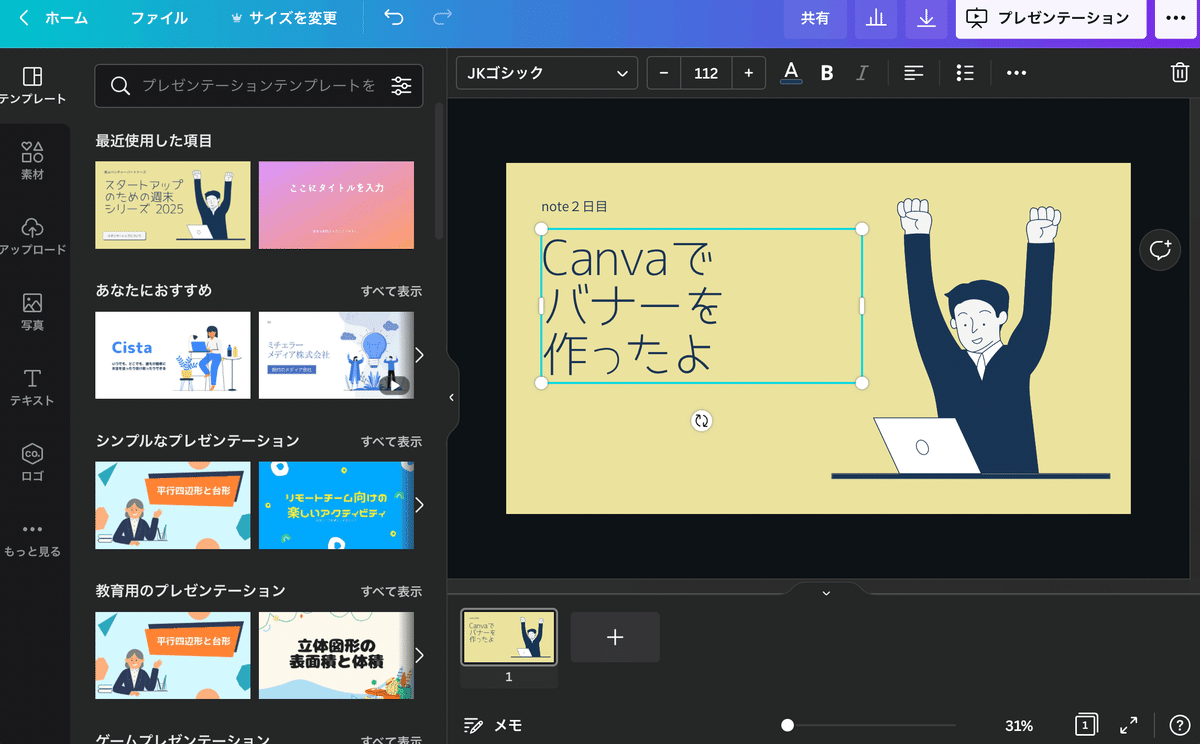Select the 立体図形の表面積と体積 template

[x=337, y=655]
